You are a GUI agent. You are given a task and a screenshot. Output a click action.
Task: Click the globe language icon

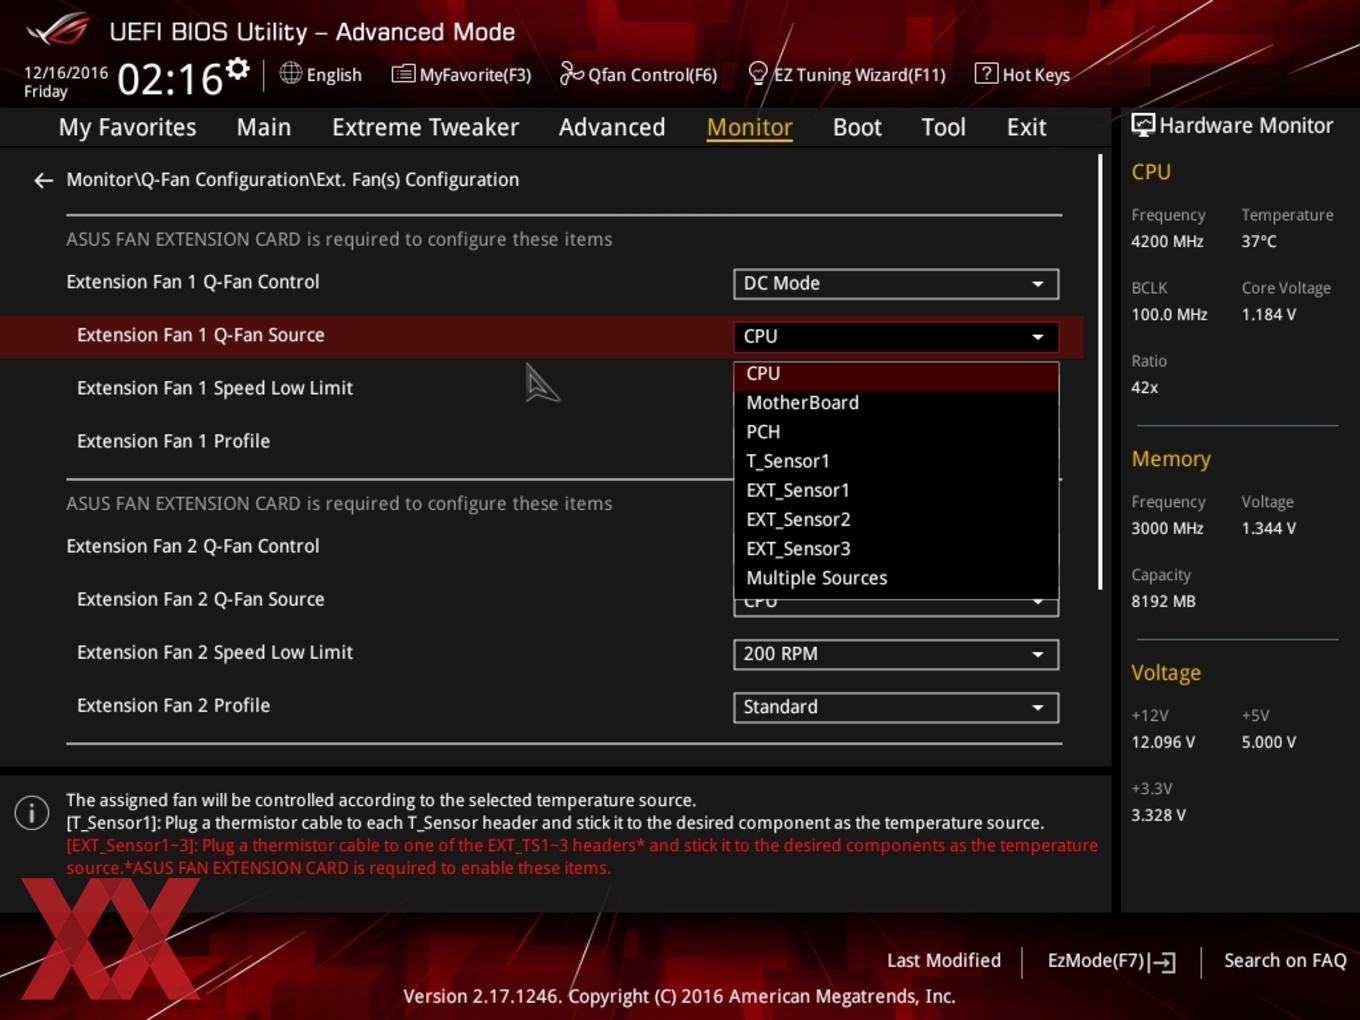pyautogui.click(x=290, y=73)
